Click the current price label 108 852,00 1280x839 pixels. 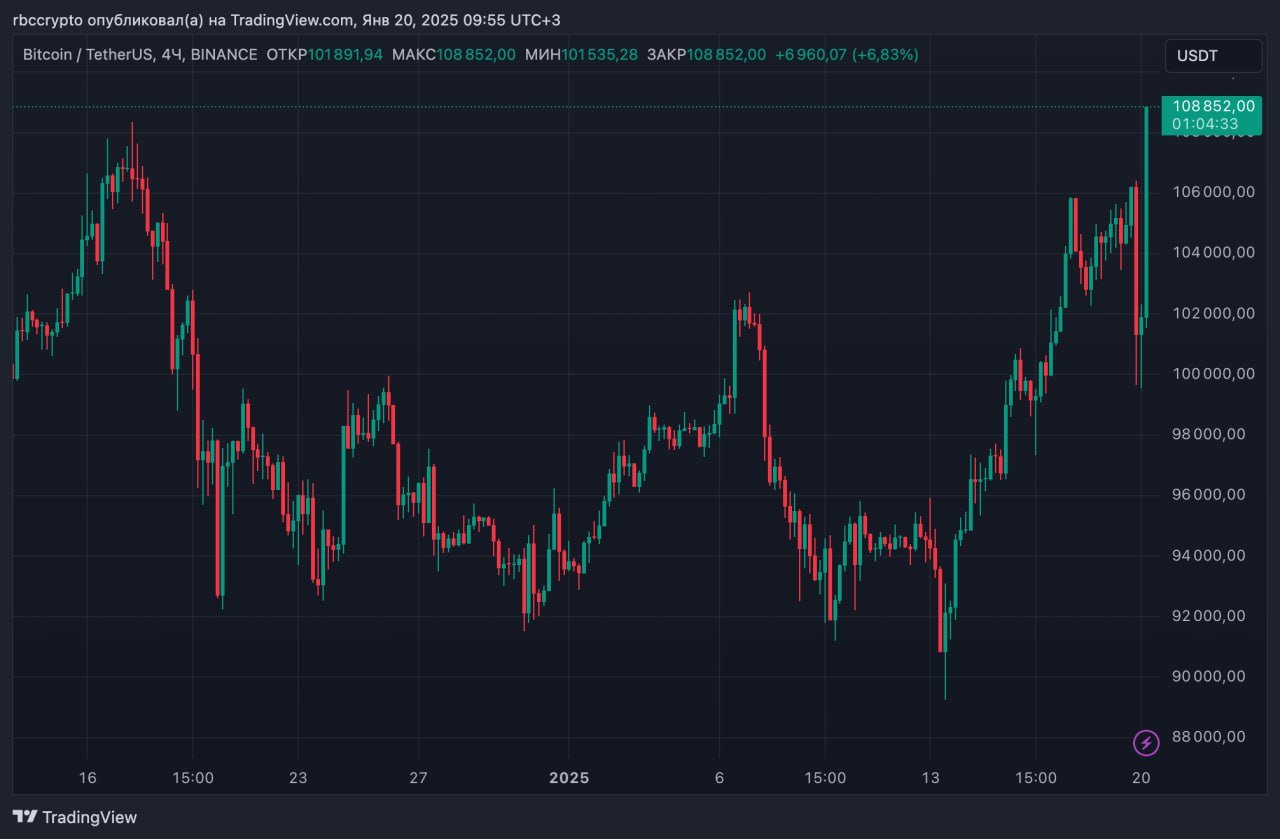[1214, 106]
